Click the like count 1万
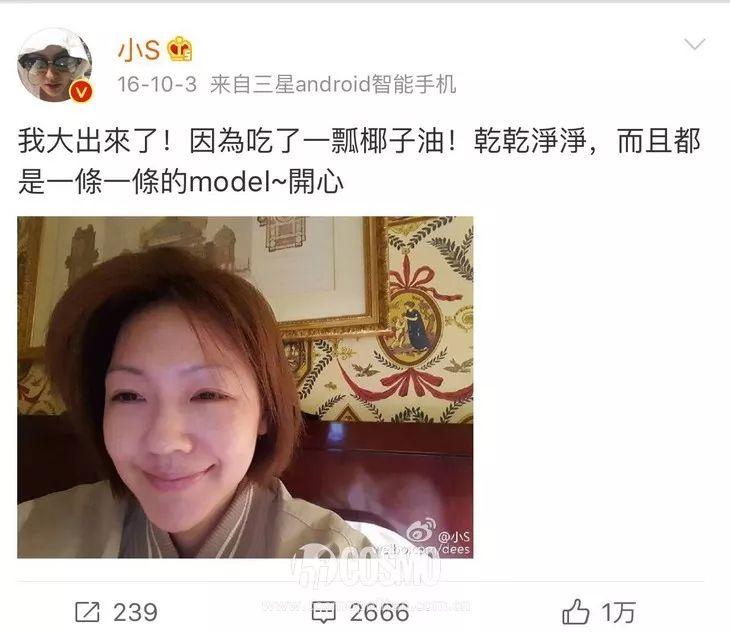The height and width of the screenshot is (634, 730). coord(618,612)
